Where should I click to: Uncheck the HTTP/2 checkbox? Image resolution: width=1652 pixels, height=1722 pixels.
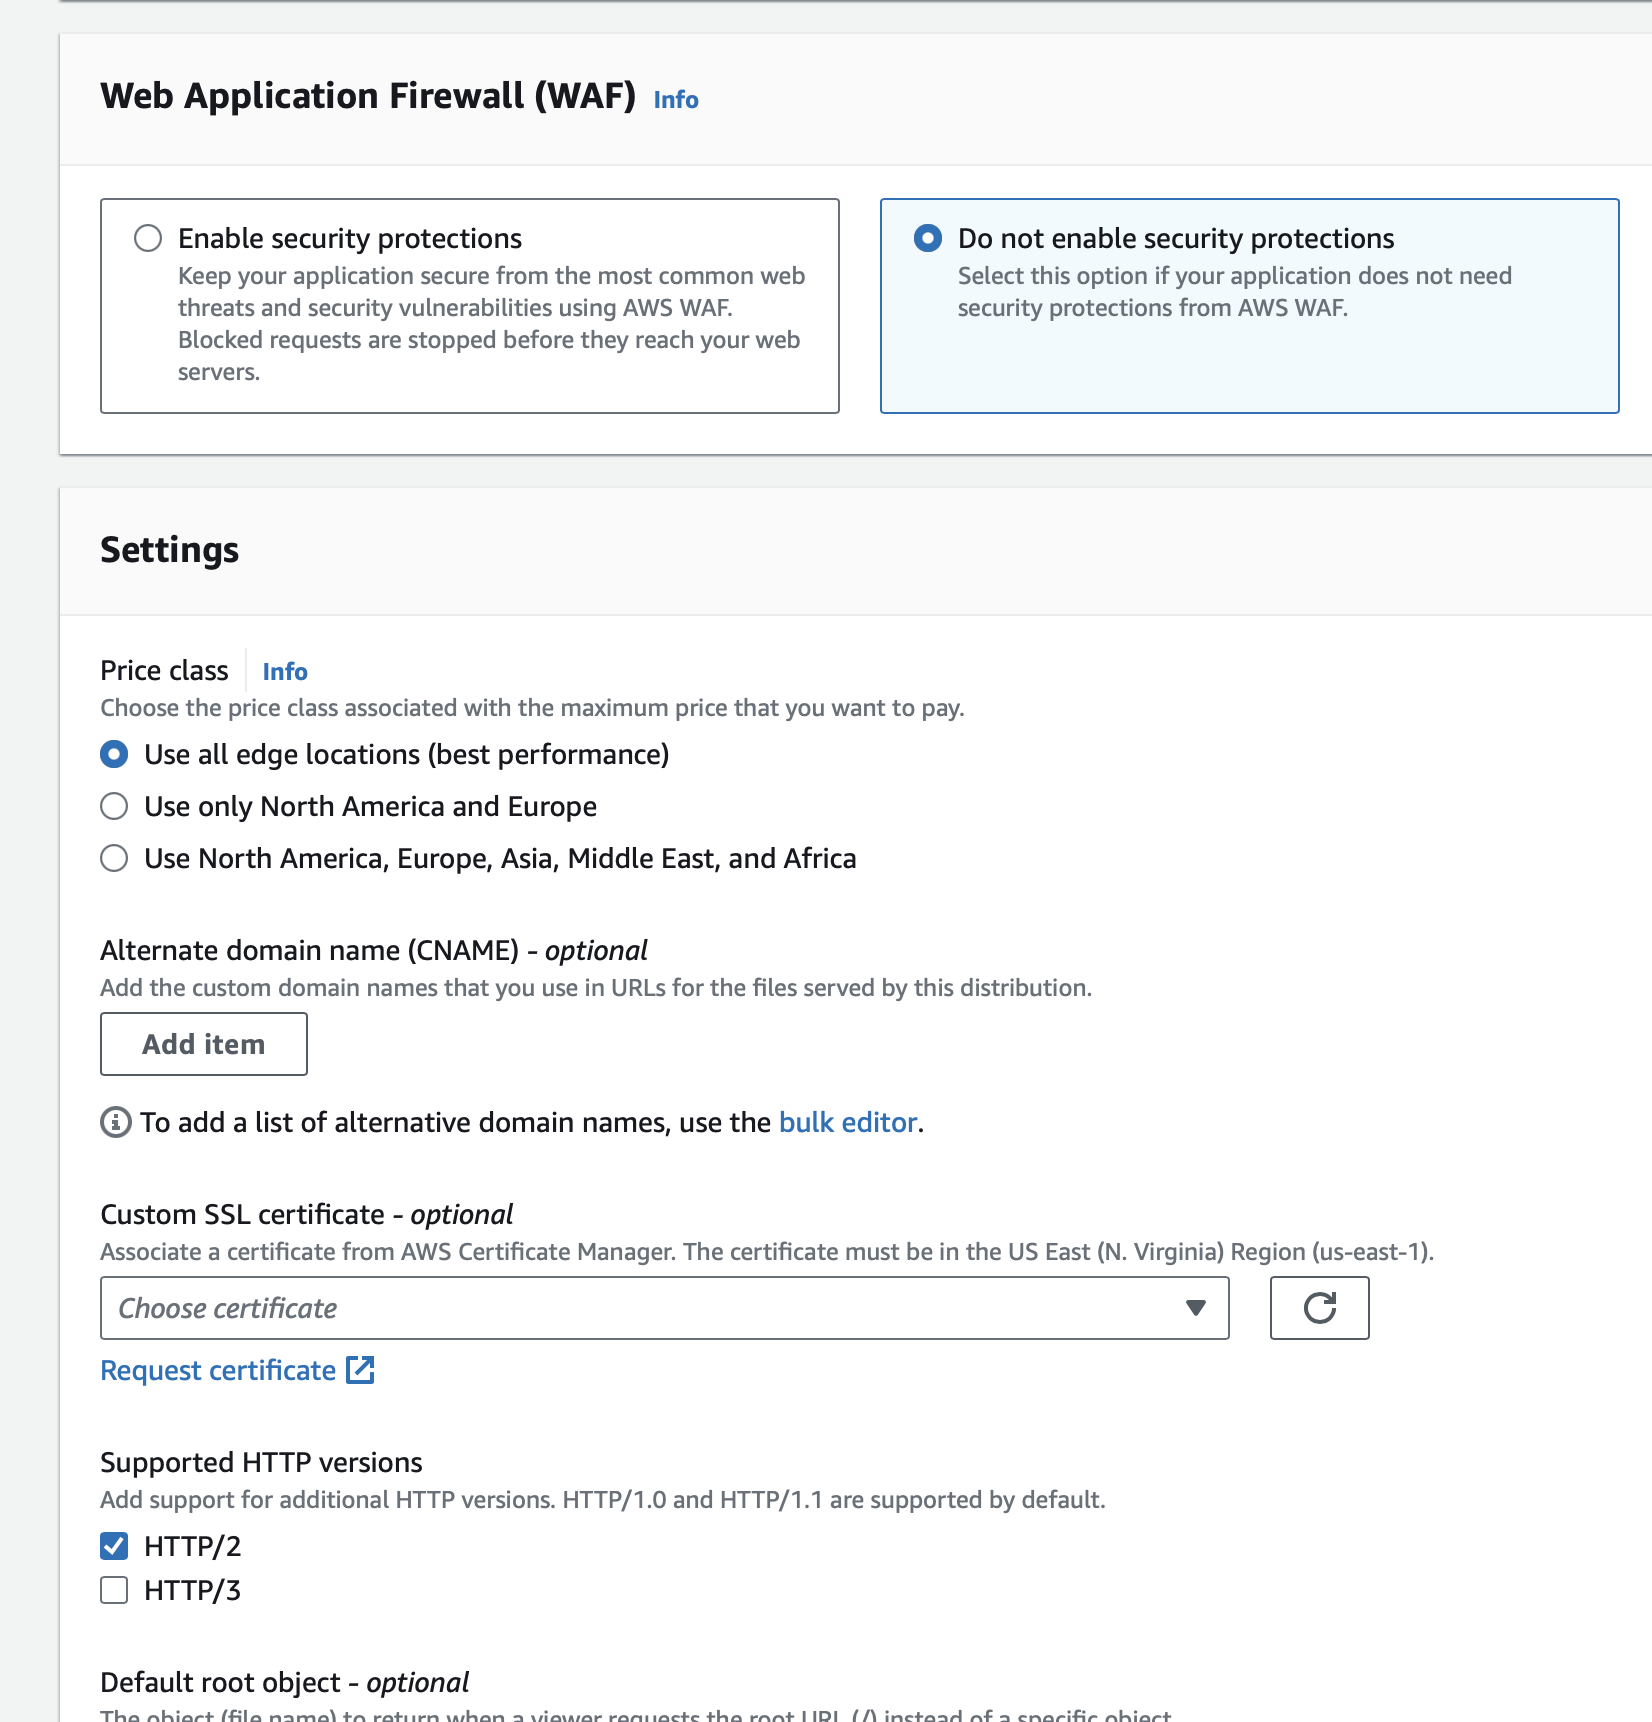[x=114, y=1546]
